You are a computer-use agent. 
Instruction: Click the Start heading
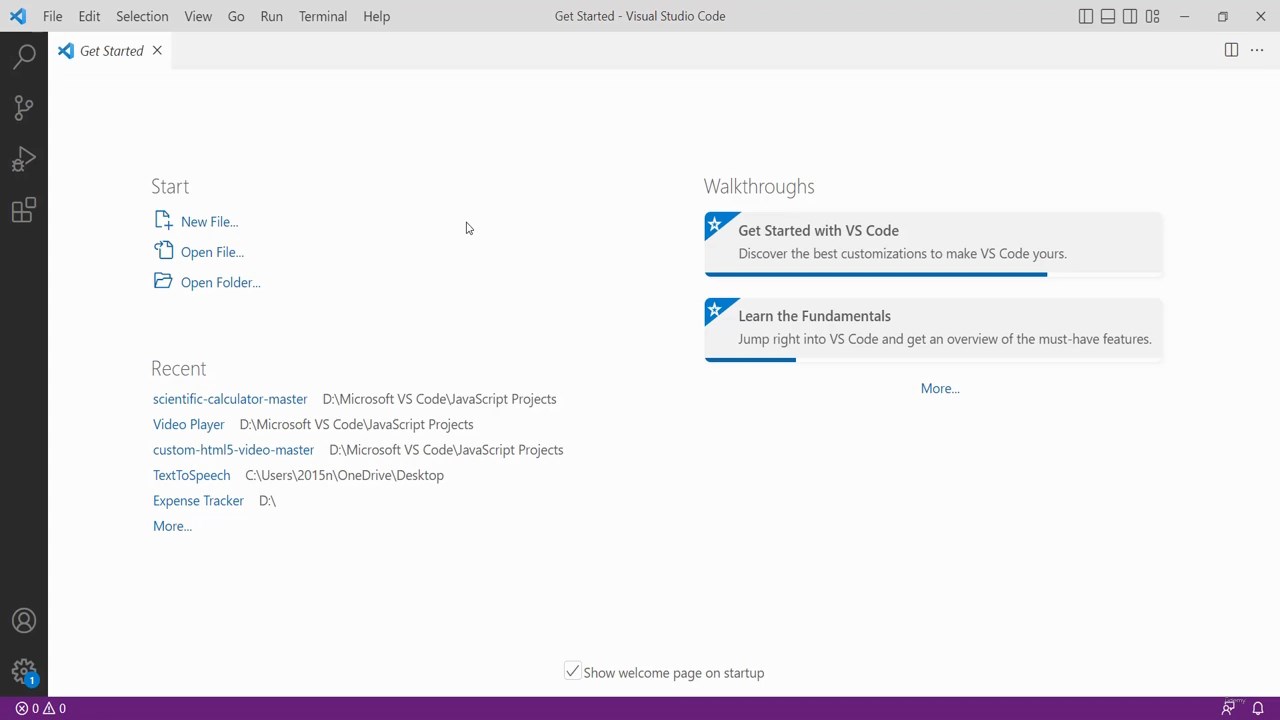coord(170,186)
